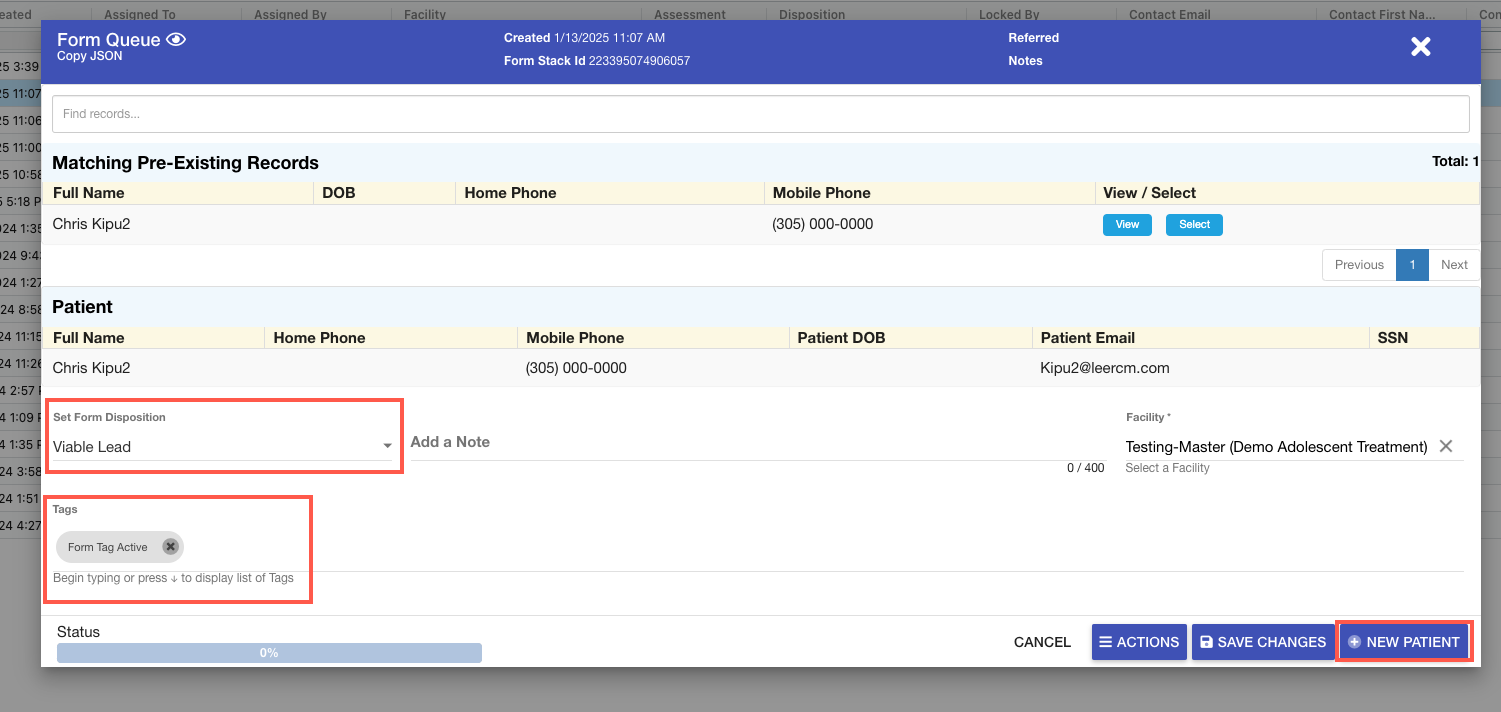1501x712 pixels.
Task: Expand the Set Form Disposition dropdown arrow
Action: click(x=388, y=447)
